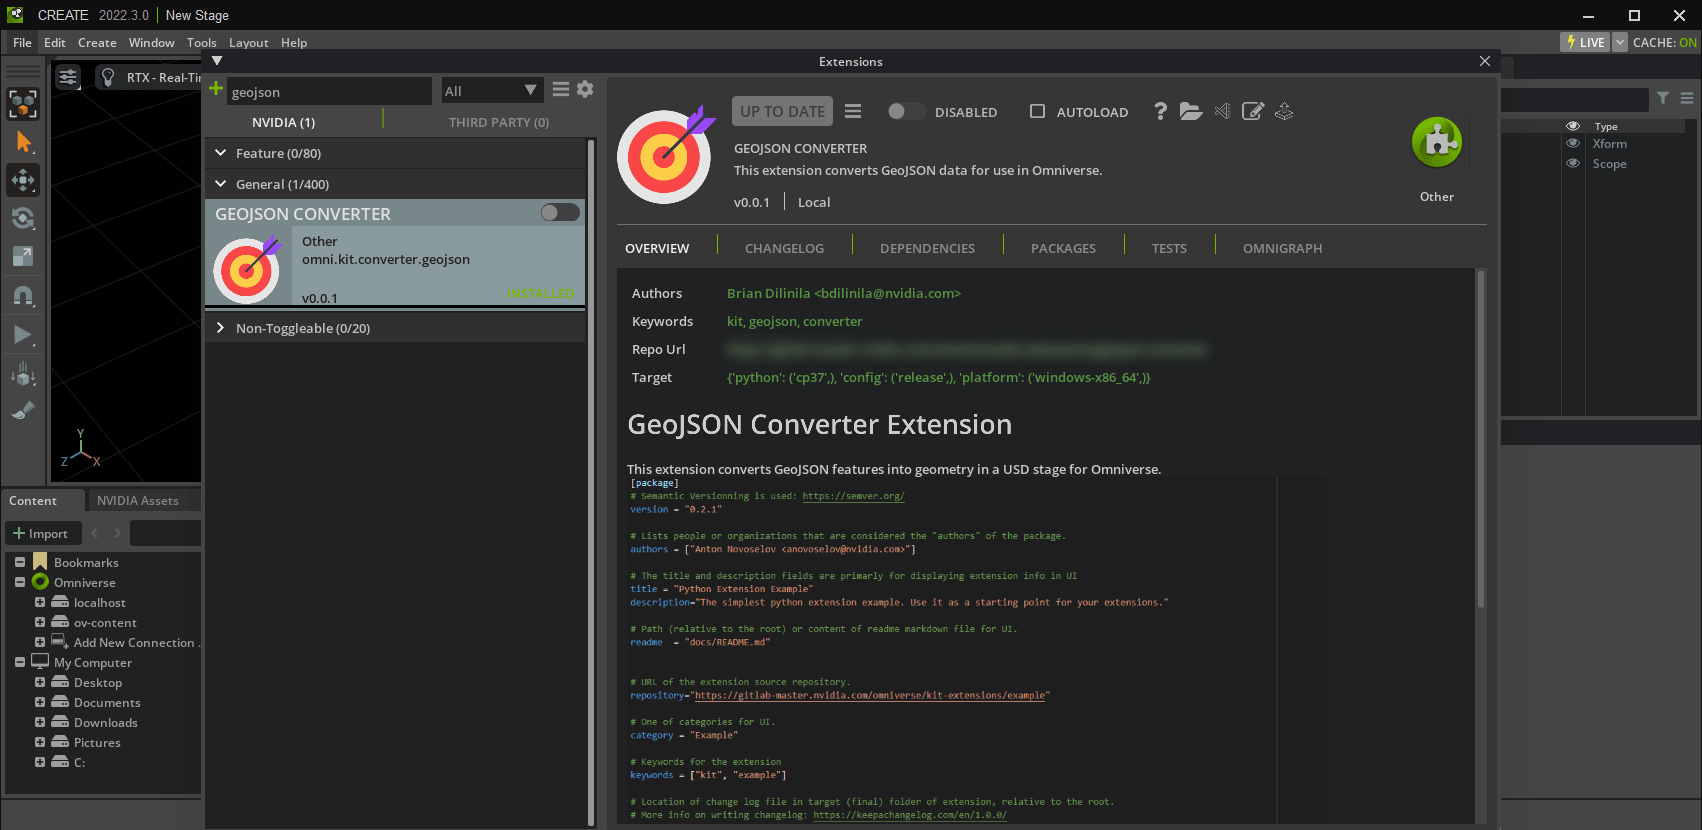This screenshot has height=830, width=1702.
Task: Open the stage panel hamburger options
Action: click(x=1687, y=98)
